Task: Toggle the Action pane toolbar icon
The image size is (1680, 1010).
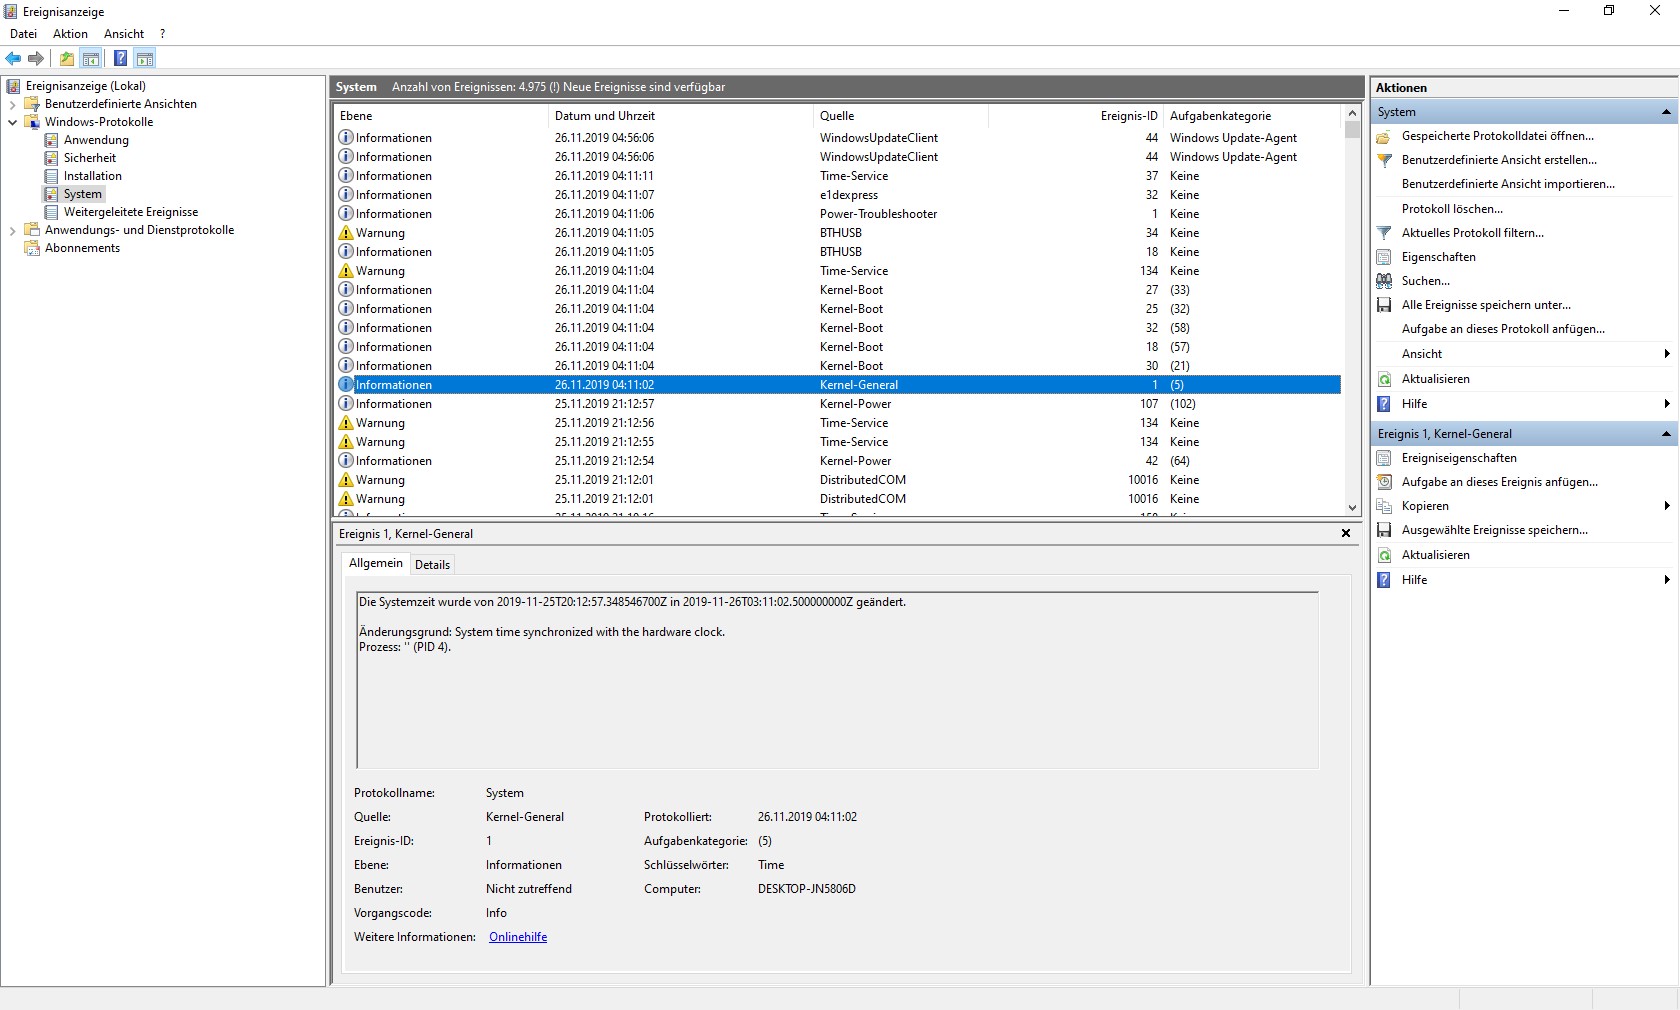Action: (145, 58)
